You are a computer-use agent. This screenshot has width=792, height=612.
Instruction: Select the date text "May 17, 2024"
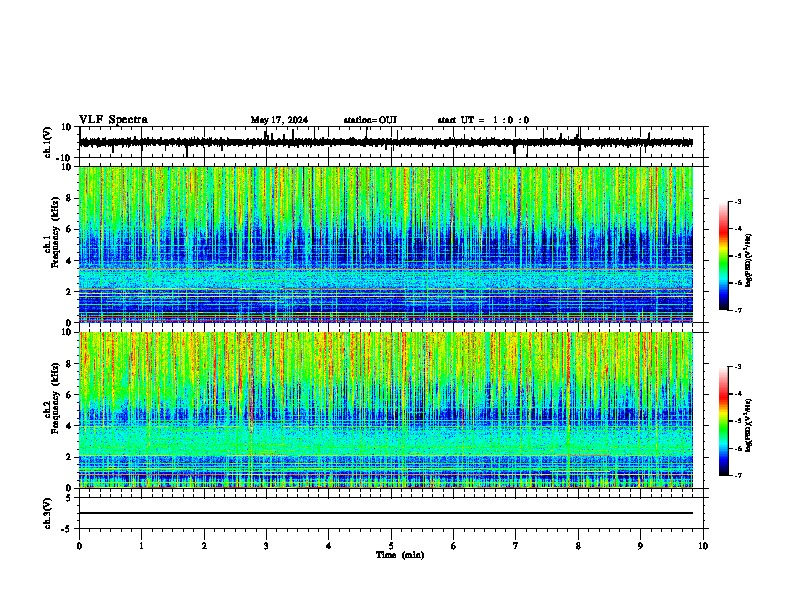point(279,120)
